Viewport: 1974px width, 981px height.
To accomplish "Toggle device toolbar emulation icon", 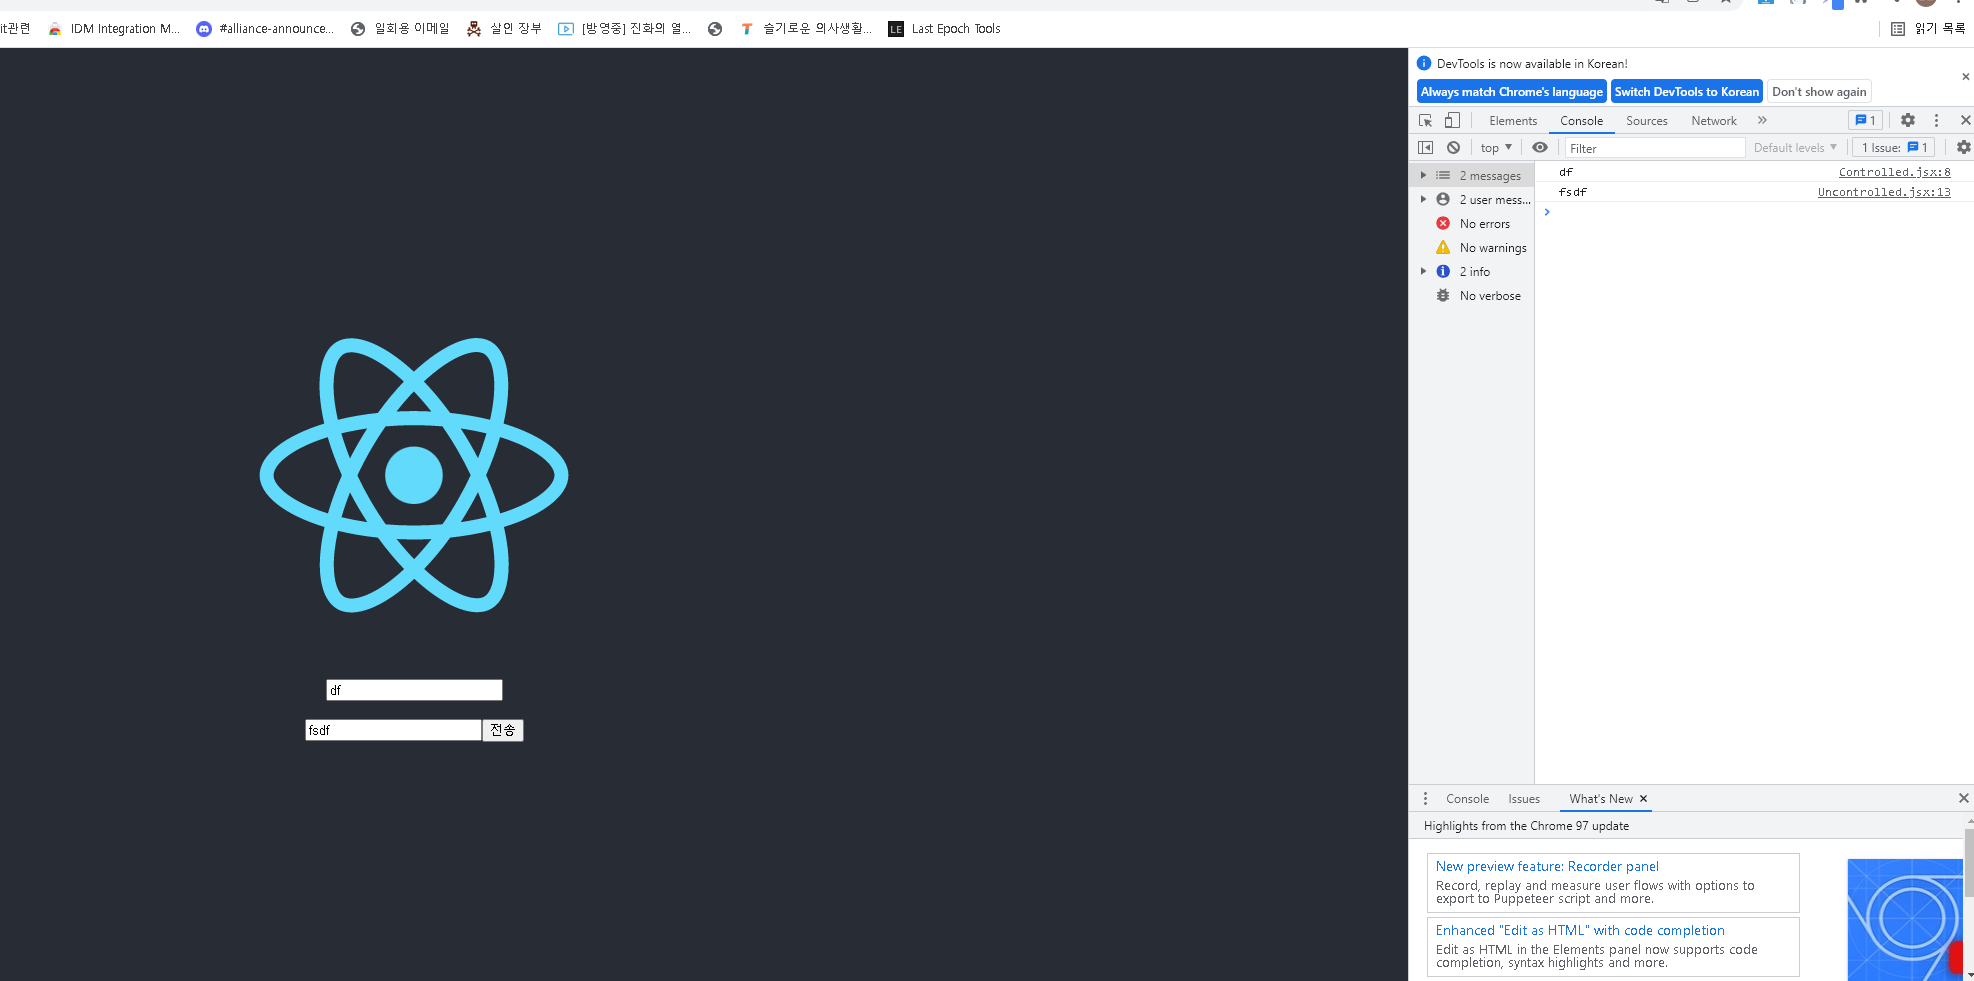I will point(1452,120).
